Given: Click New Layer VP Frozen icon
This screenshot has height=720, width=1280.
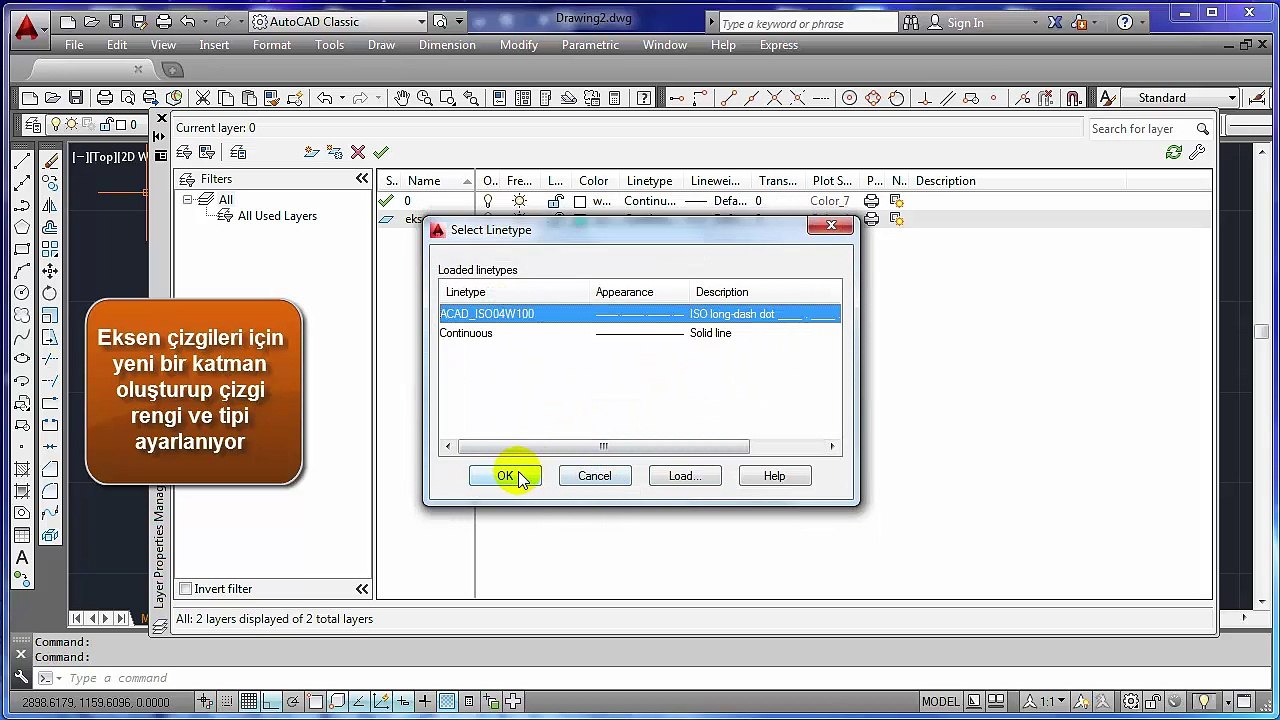Looking at the screenshot, I should click(335, 152).
